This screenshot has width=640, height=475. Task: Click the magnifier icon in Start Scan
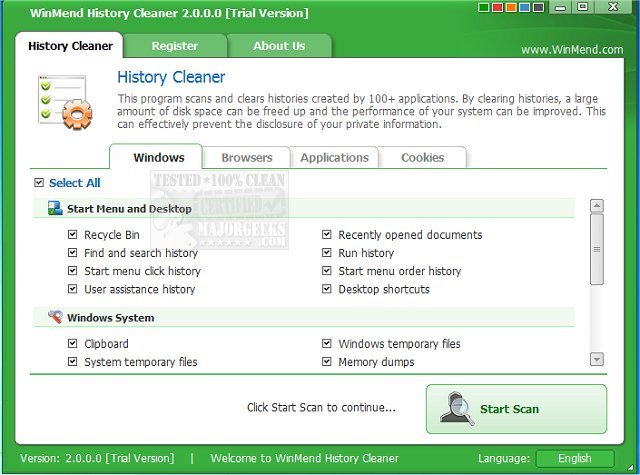[457, 408]
